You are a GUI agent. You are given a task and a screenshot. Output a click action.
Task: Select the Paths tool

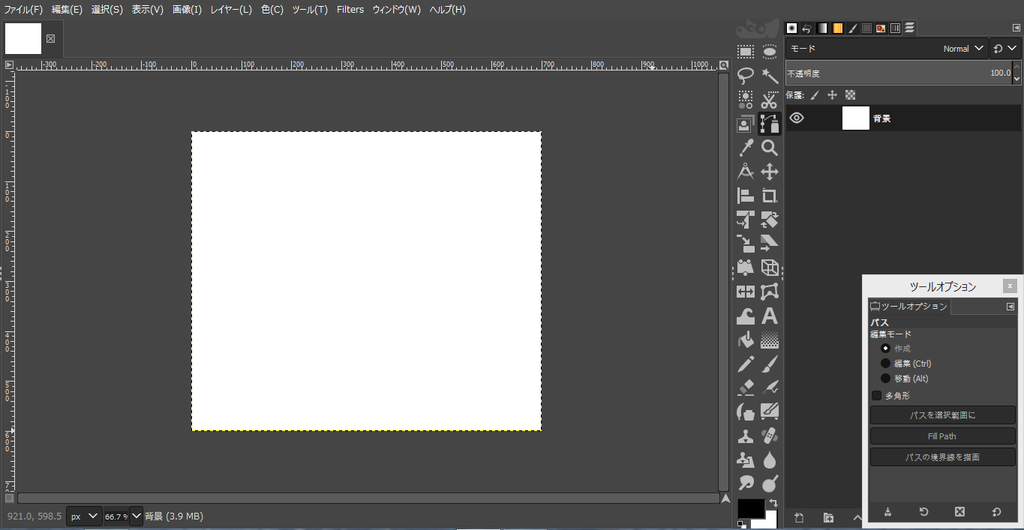[770, 124]
